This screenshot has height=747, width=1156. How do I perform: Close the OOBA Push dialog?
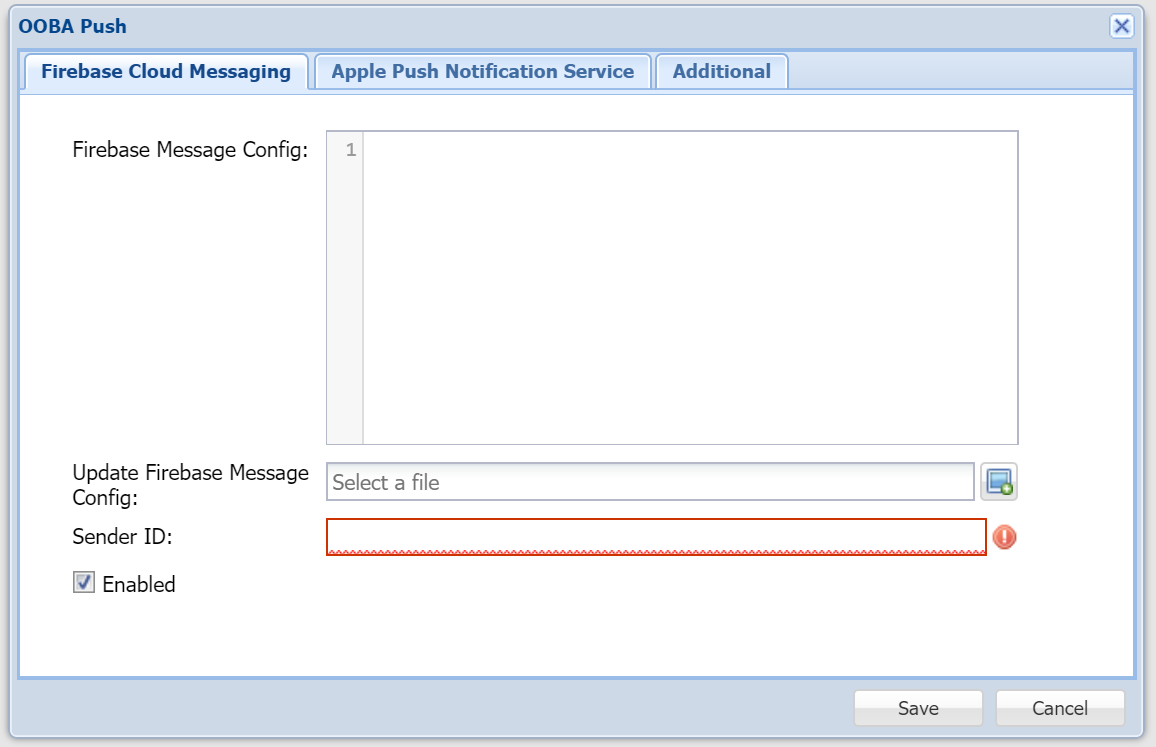(1121, 27)
